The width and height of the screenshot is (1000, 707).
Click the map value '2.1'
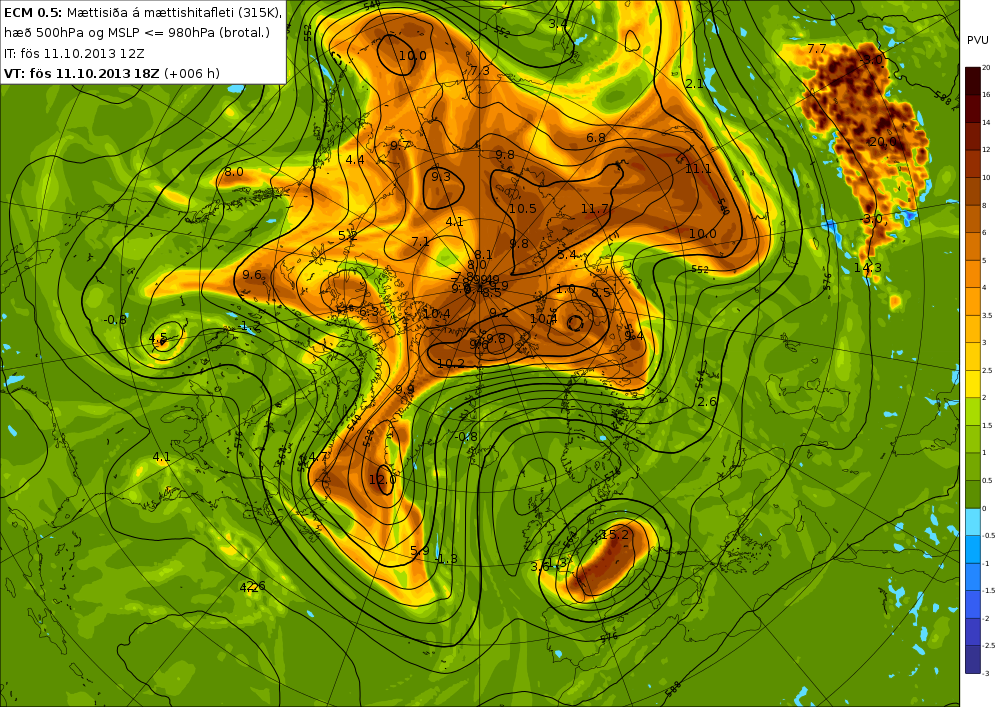click(x=695, y=84)
